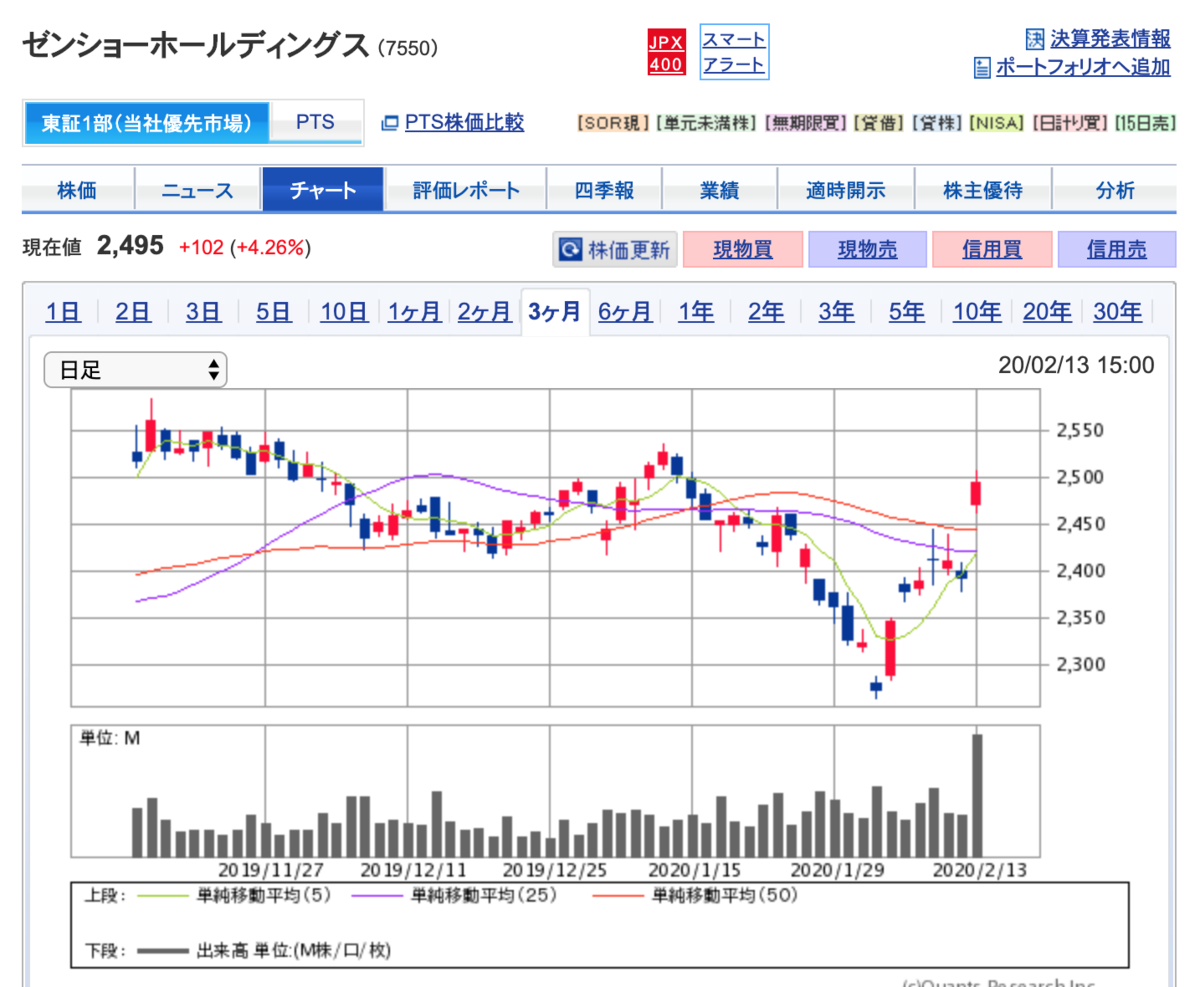Set chart period to 2ヶ月

point(485,312)
